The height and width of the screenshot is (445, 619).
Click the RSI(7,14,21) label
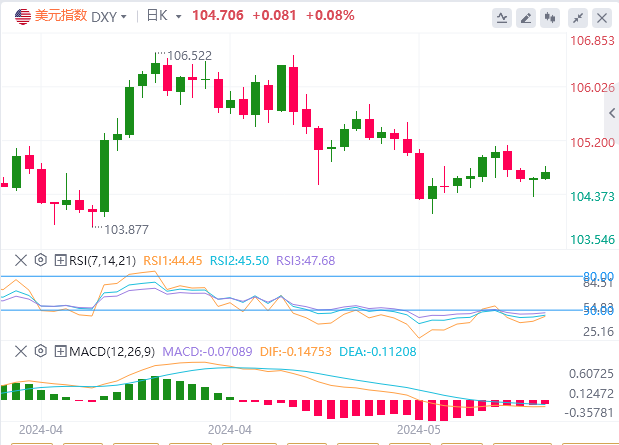pos(102,261)
